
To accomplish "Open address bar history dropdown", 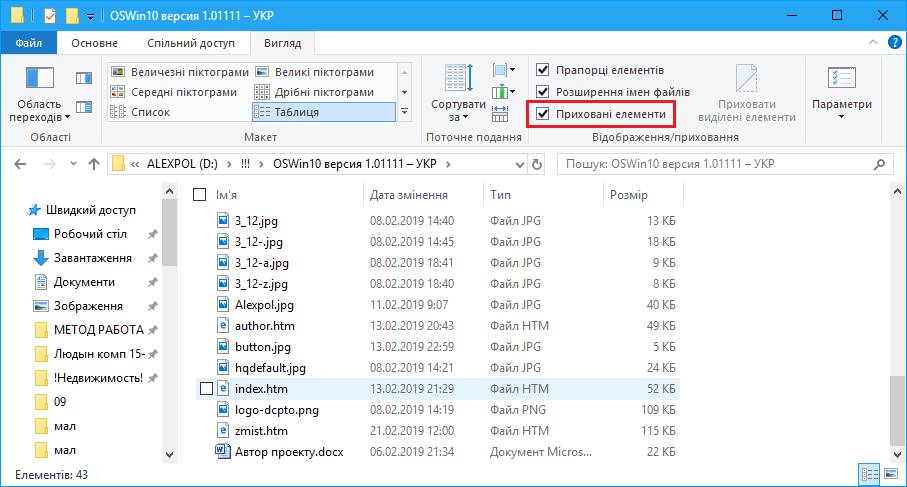I will (x=519, y=164).
